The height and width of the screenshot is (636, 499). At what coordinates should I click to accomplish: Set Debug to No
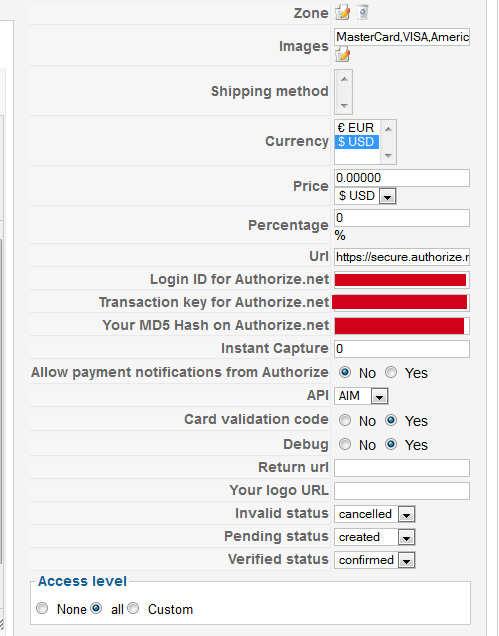tap(345, 445)
